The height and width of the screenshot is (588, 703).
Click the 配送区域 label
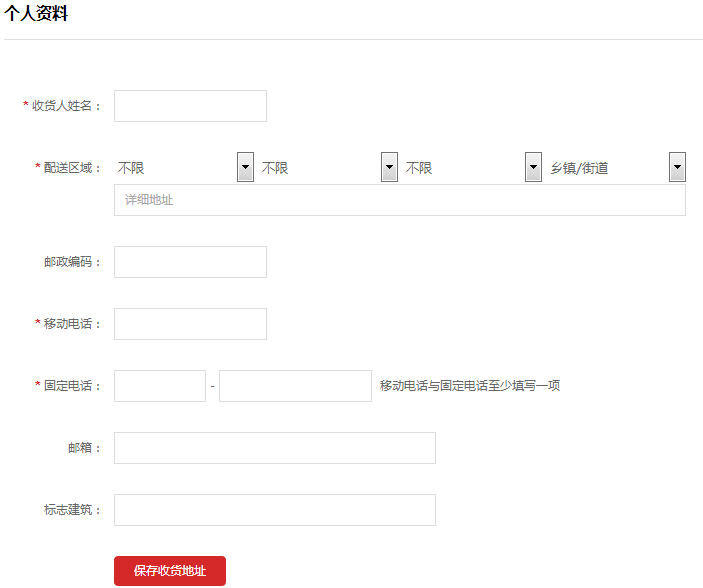coord(72,168)
